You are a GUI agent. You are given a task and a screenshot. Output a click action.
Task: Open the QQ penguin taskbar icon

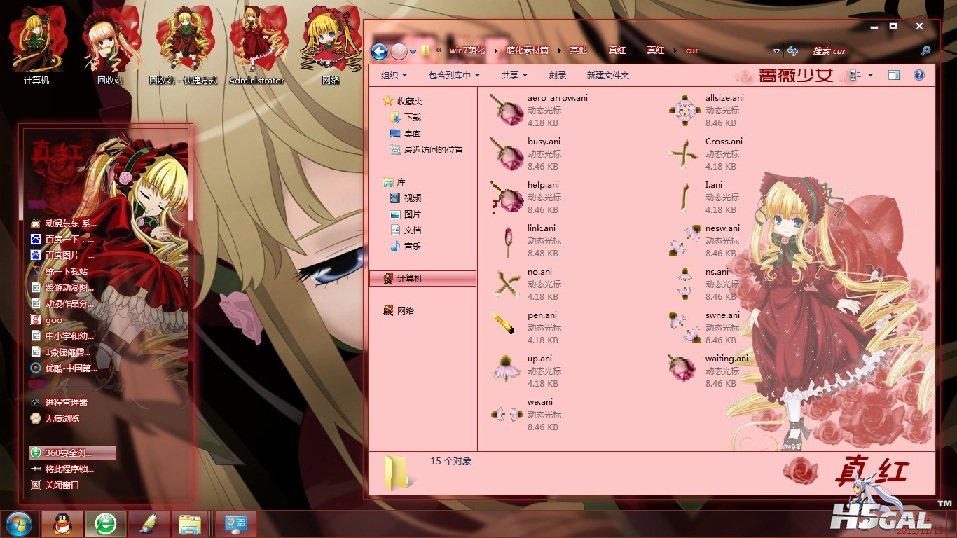tap(62, 524)
